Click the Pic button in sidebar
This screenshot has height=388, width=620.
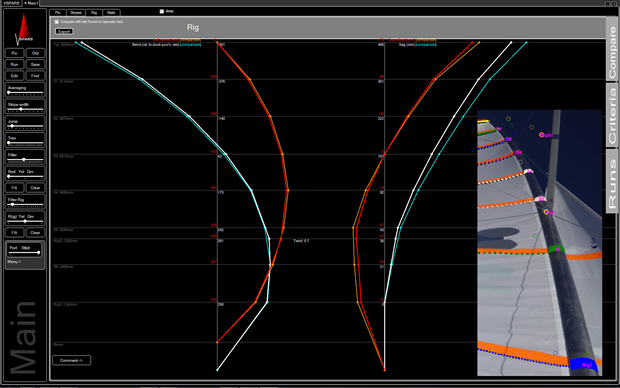click(14, 53)
